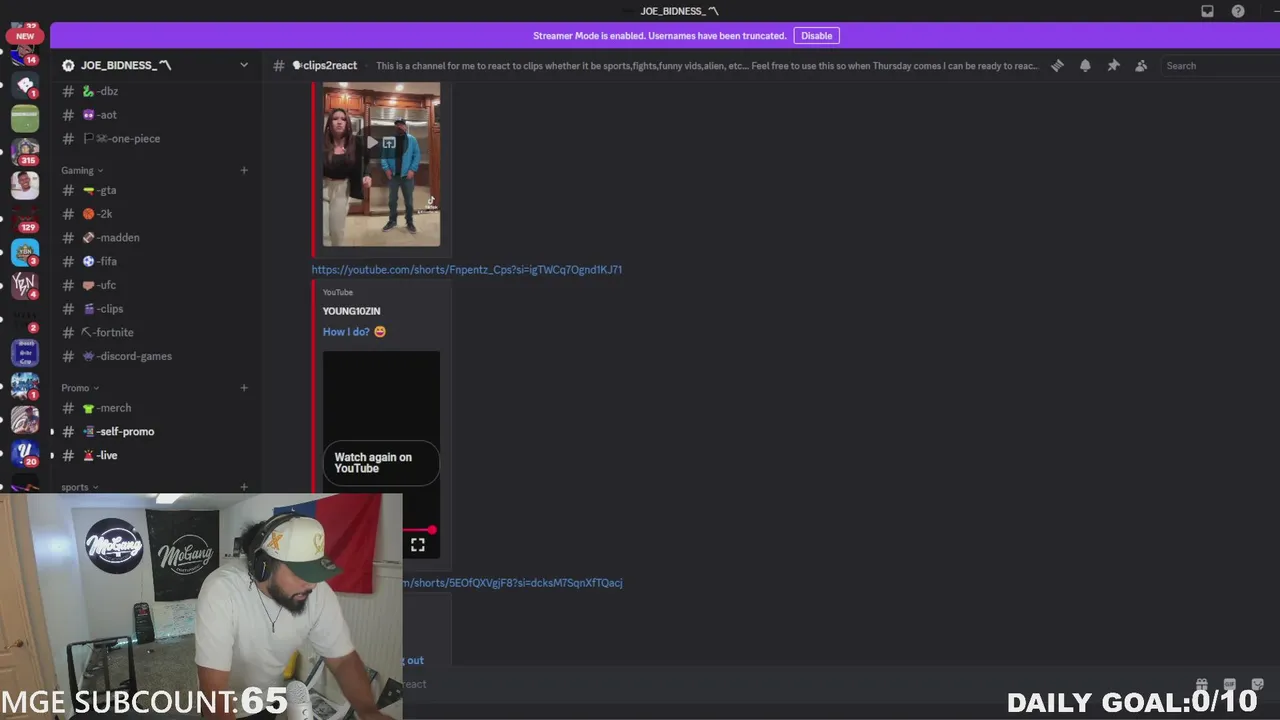This screenshot has height=720, width=1280.
Task: Open YOUNG10ZIN author link
Action: [351, 312]
